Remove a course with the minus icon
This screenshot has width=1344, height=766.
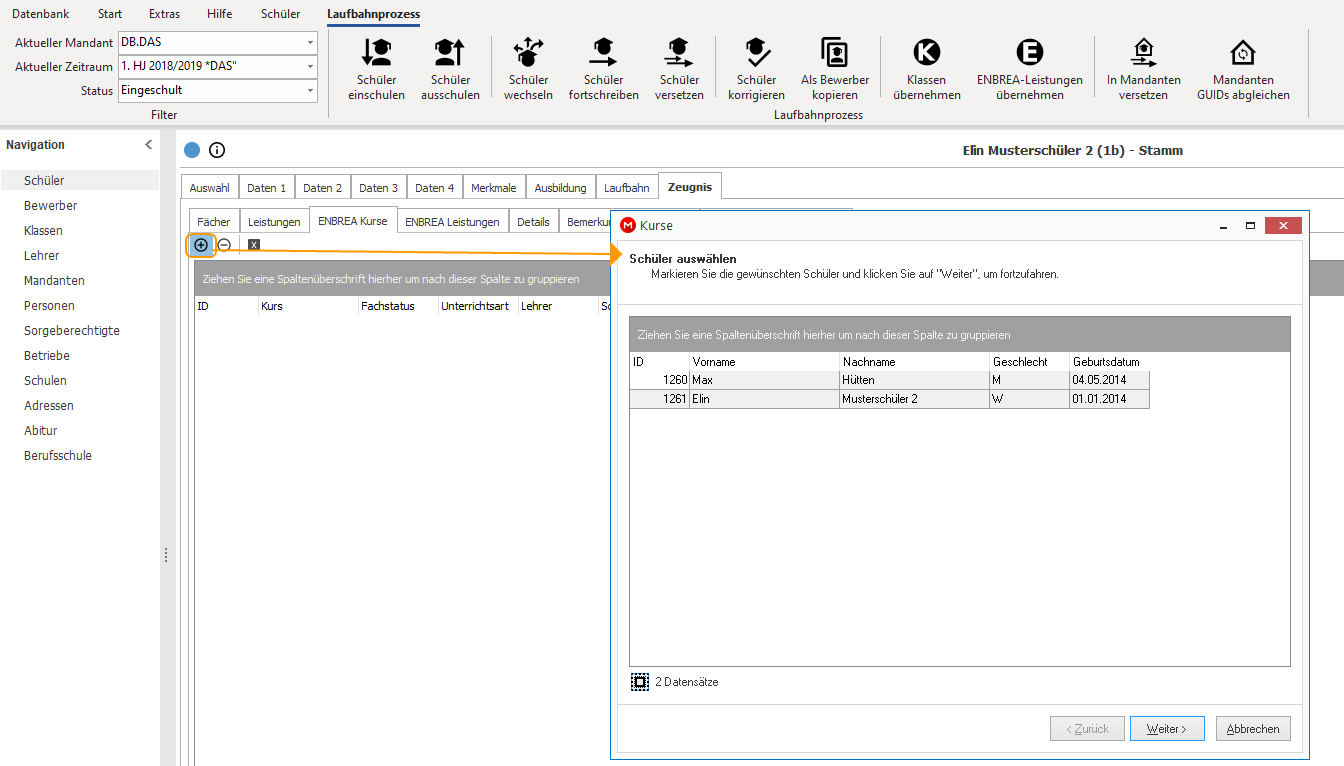[224, 245]
